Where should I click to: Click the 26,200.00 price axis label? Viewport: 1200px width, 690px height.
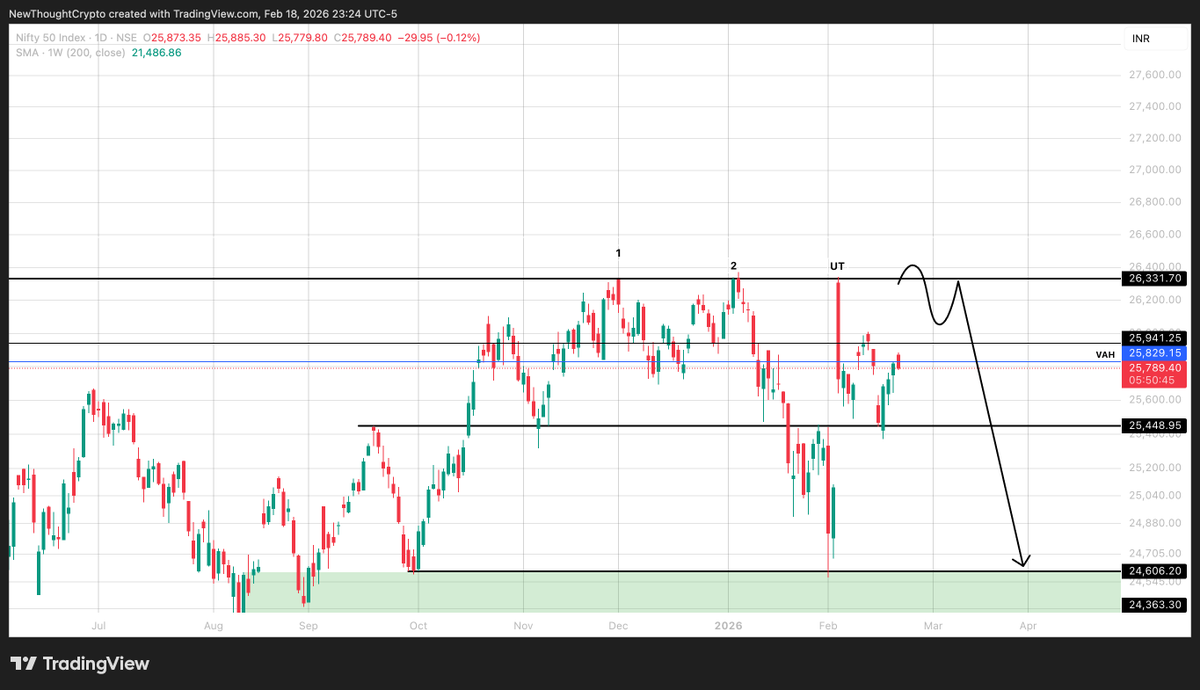tap(1155, 299)
